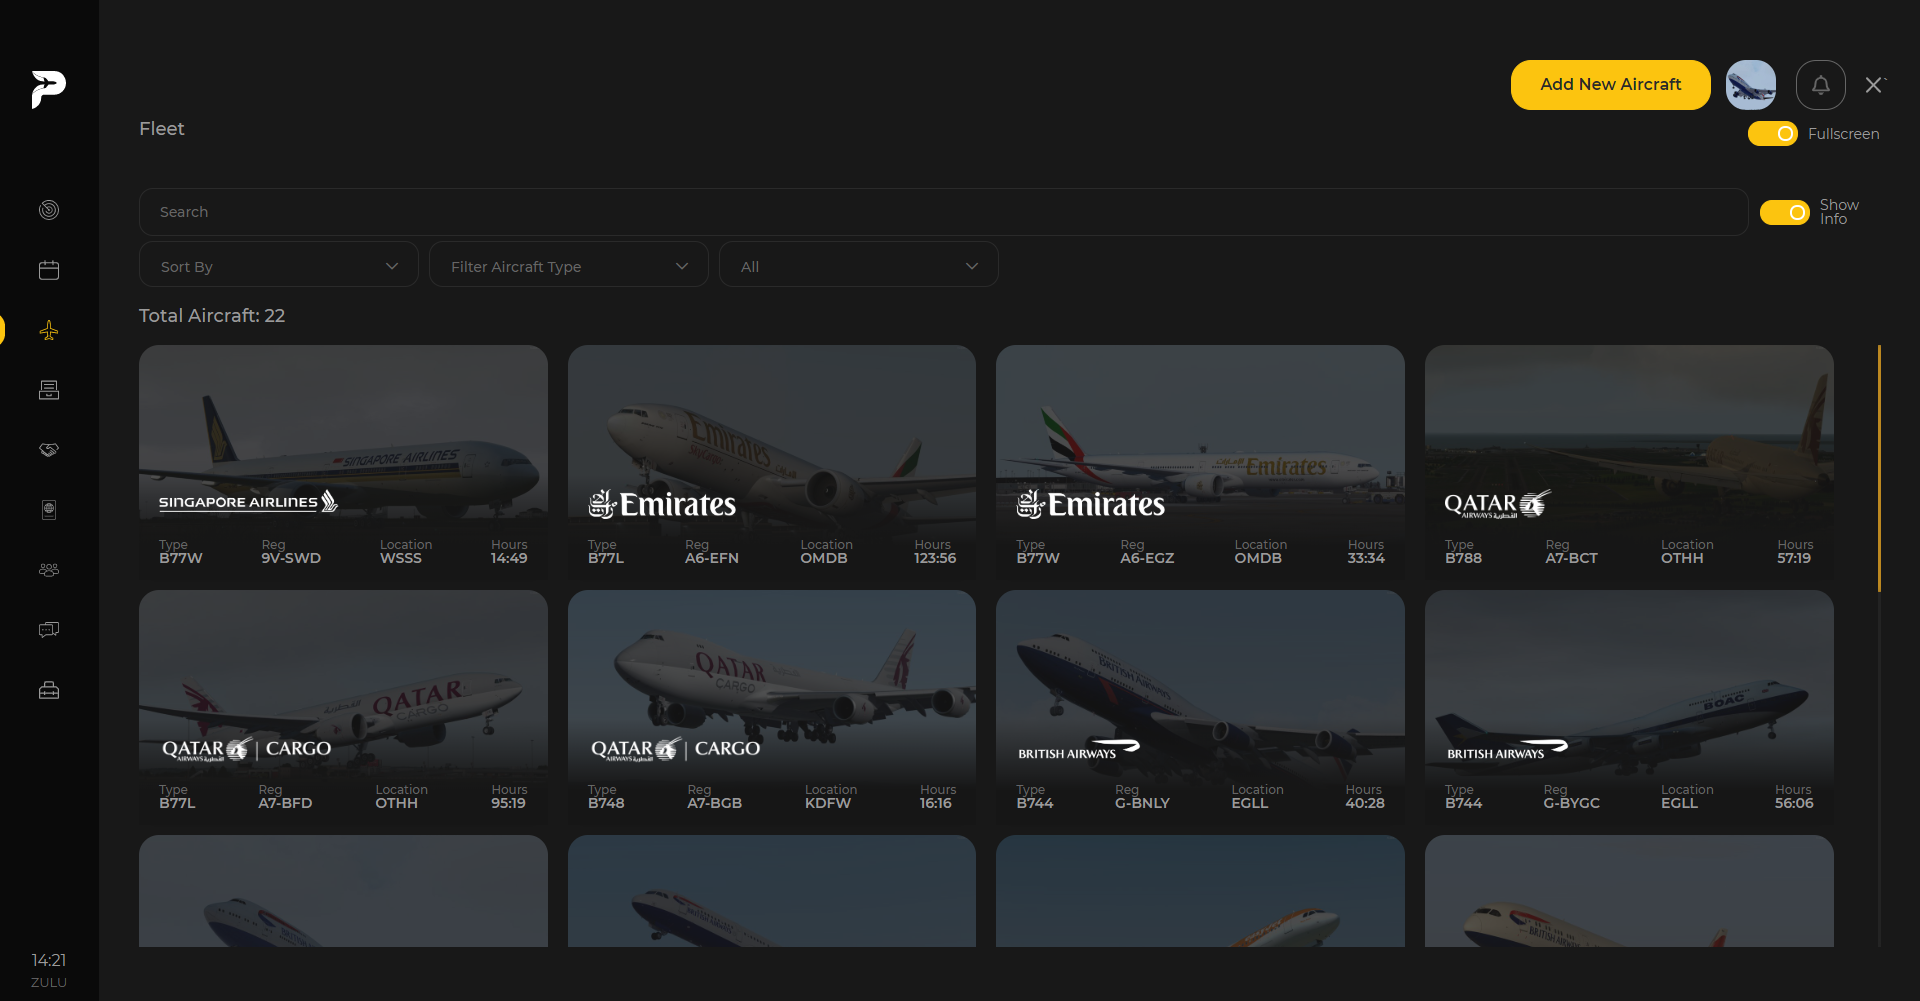The height and width of the screenshot is (1001, 1920).
Task: Click the orange fleet list scrollbar
Action: point(1879,468)
